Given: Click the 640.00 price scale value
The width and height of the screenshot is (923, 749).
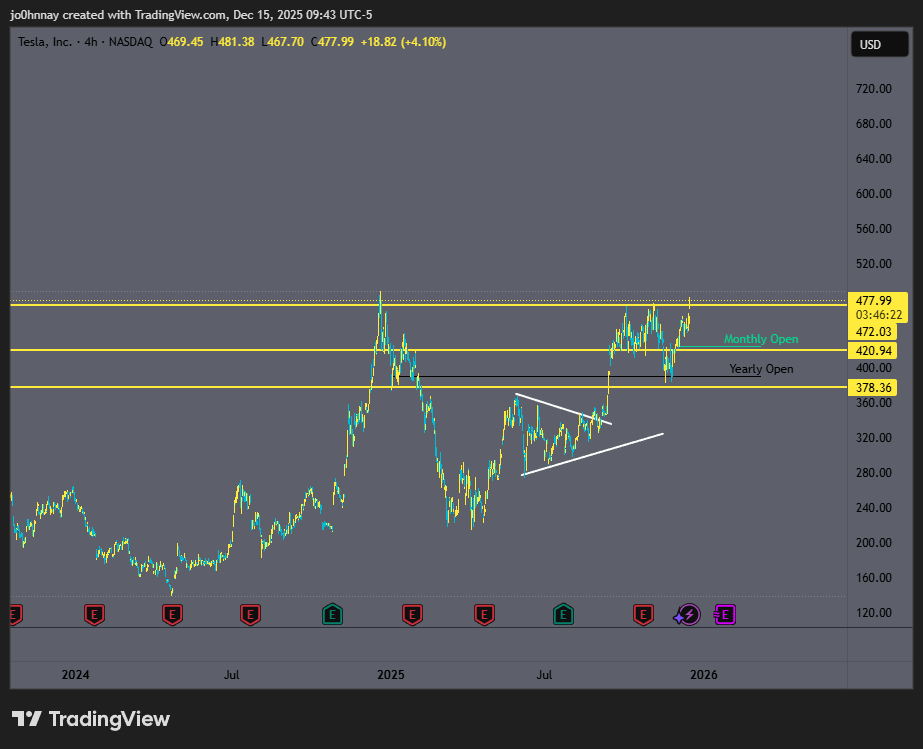Looking at the screenshot, I should coord(874,158).
